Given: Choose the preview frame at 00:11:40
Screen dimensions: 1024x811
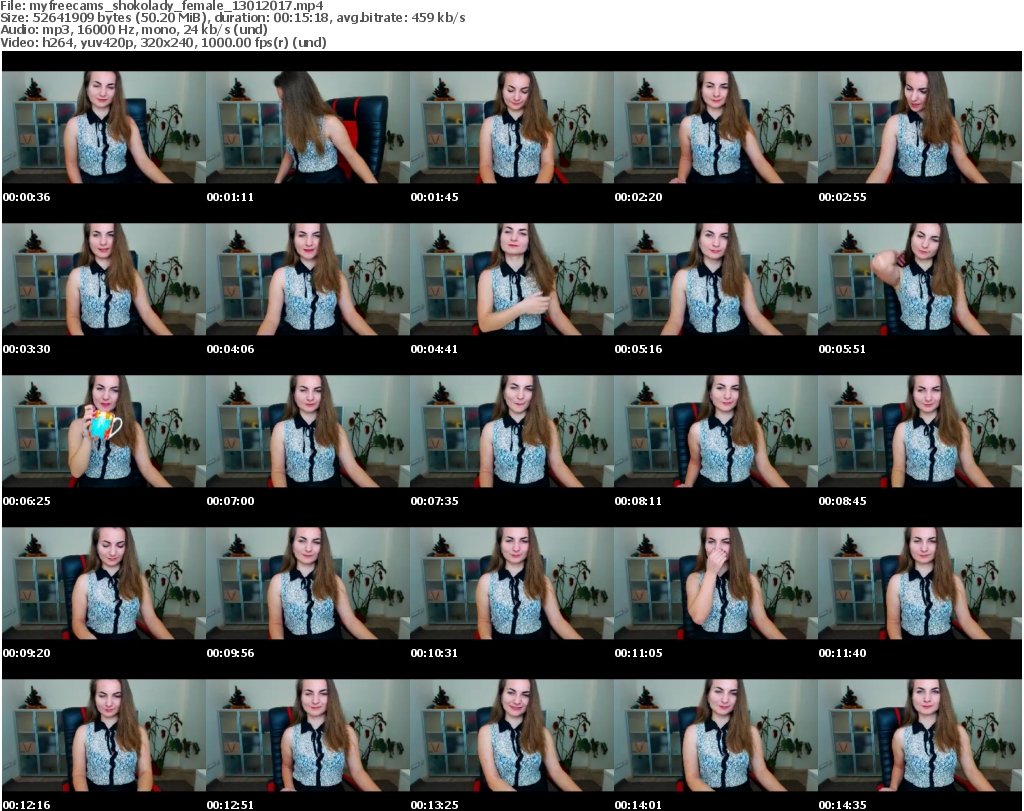Looking at the screenshot, I should [920, 584].
